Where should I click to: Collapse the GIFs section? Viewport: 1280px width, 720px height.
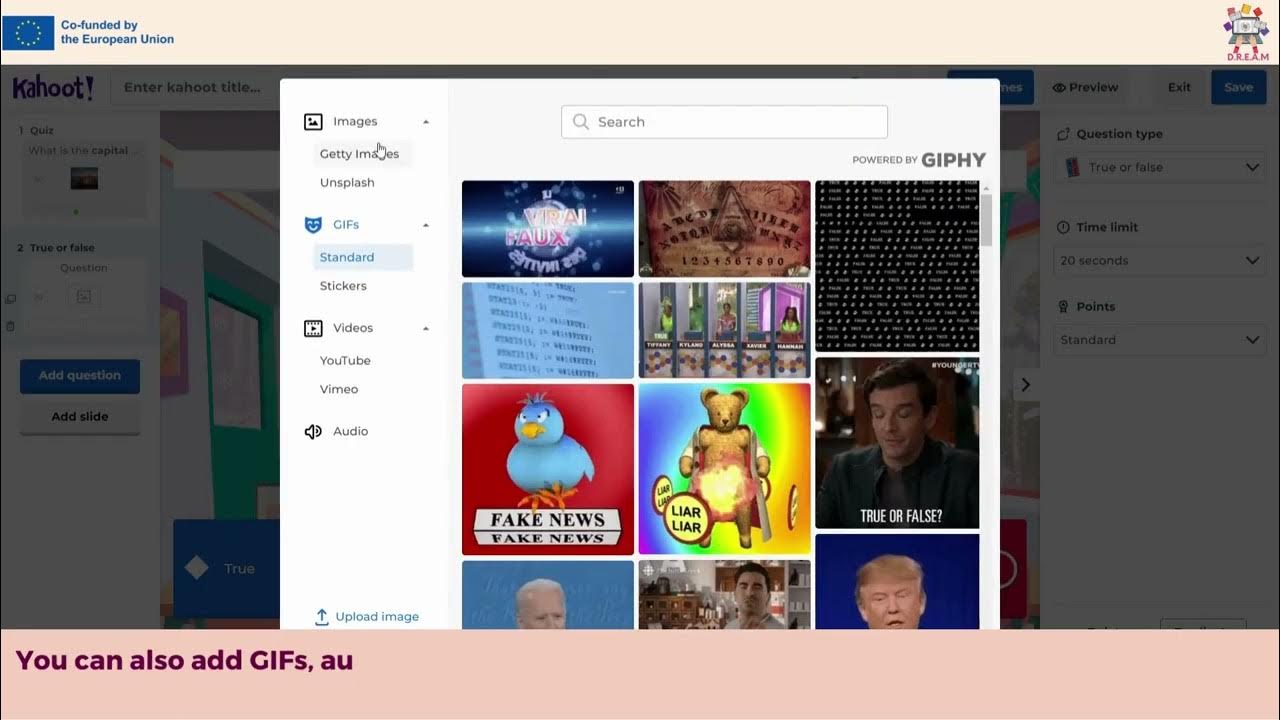tap(426, 225)
